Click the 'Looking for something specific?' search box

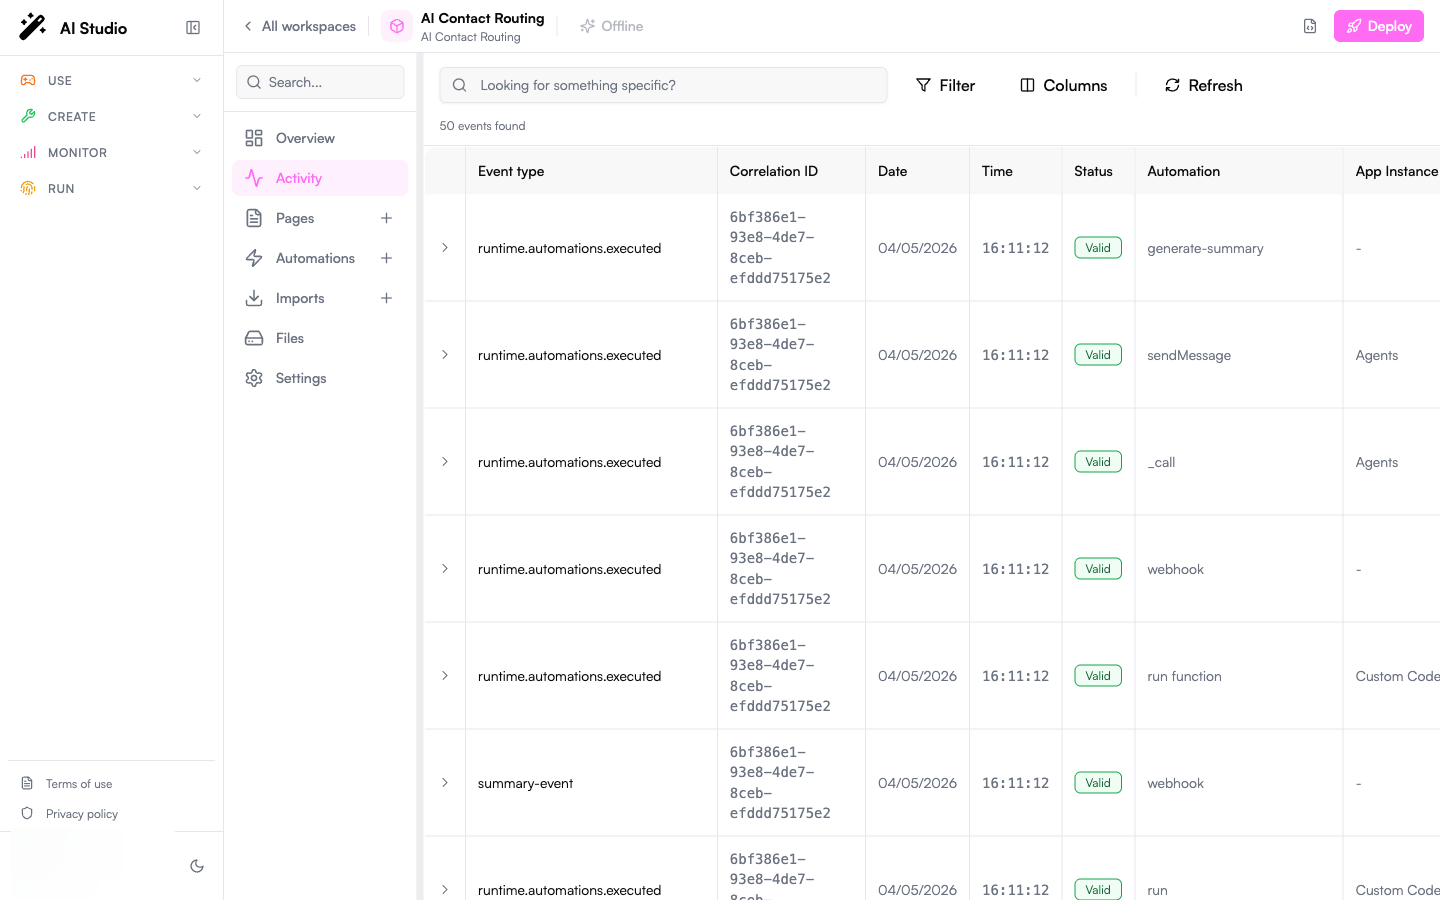663,85
